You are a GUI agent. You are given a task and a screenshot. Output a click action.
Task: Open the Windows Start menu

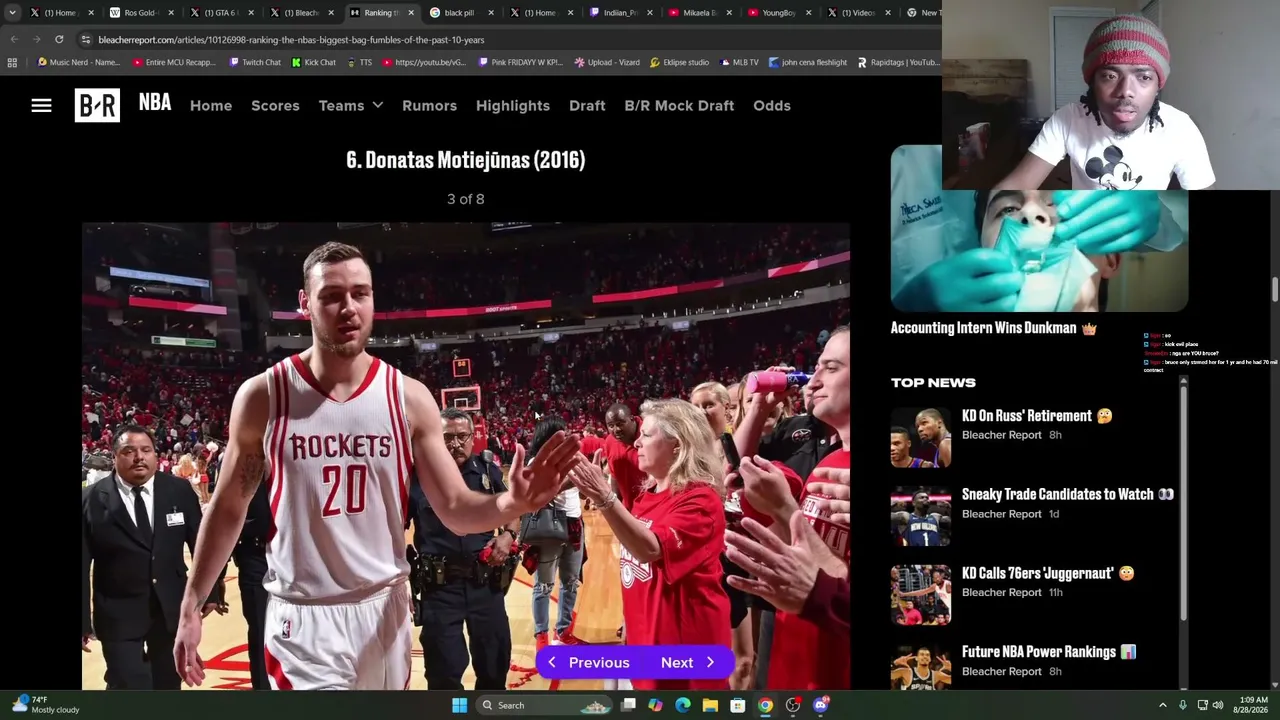coord(459,705)
